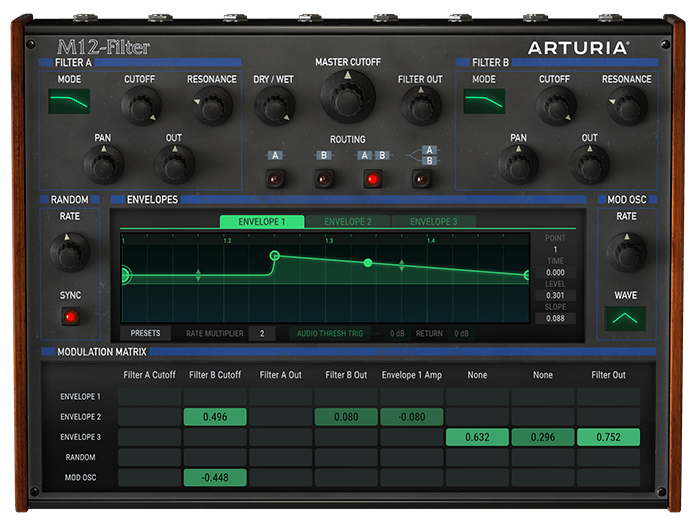698x523 pixels.
Task: Switch to Envelope 3 tab
Action: [434, 222]
